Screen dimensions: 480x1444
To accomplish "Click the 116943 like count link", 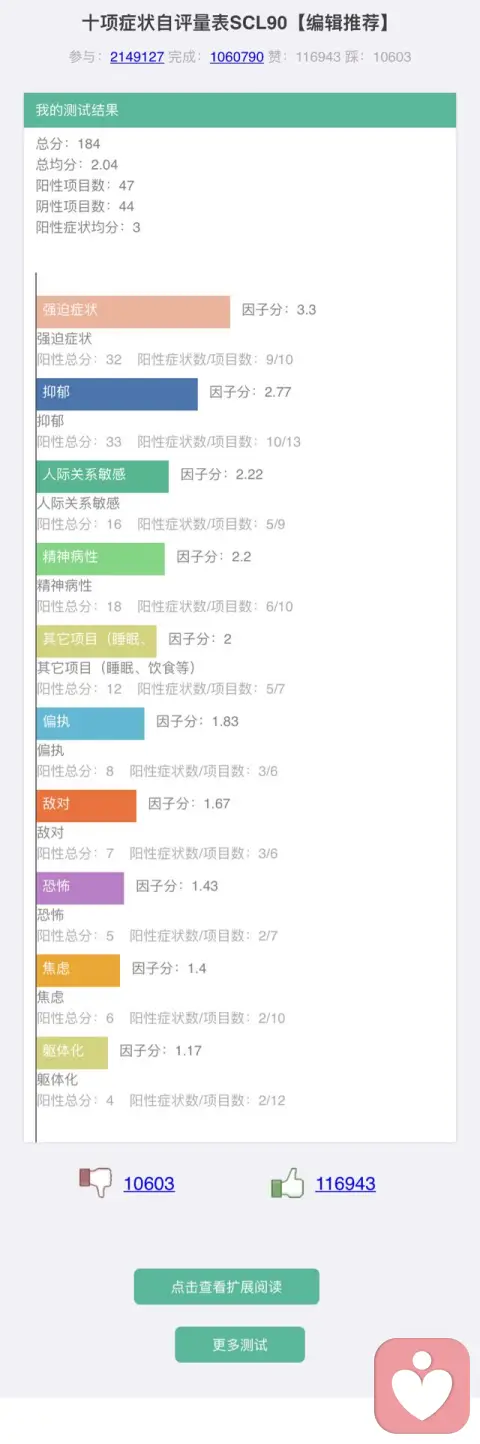I will 345,1184.
